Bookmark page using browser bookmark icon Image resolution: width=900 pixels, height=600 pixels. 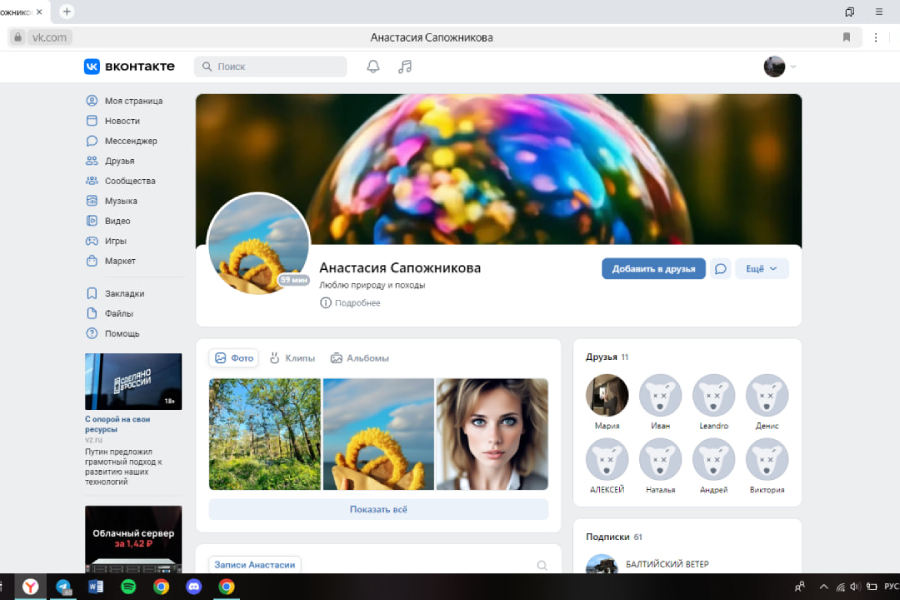(x=846, y=37)
